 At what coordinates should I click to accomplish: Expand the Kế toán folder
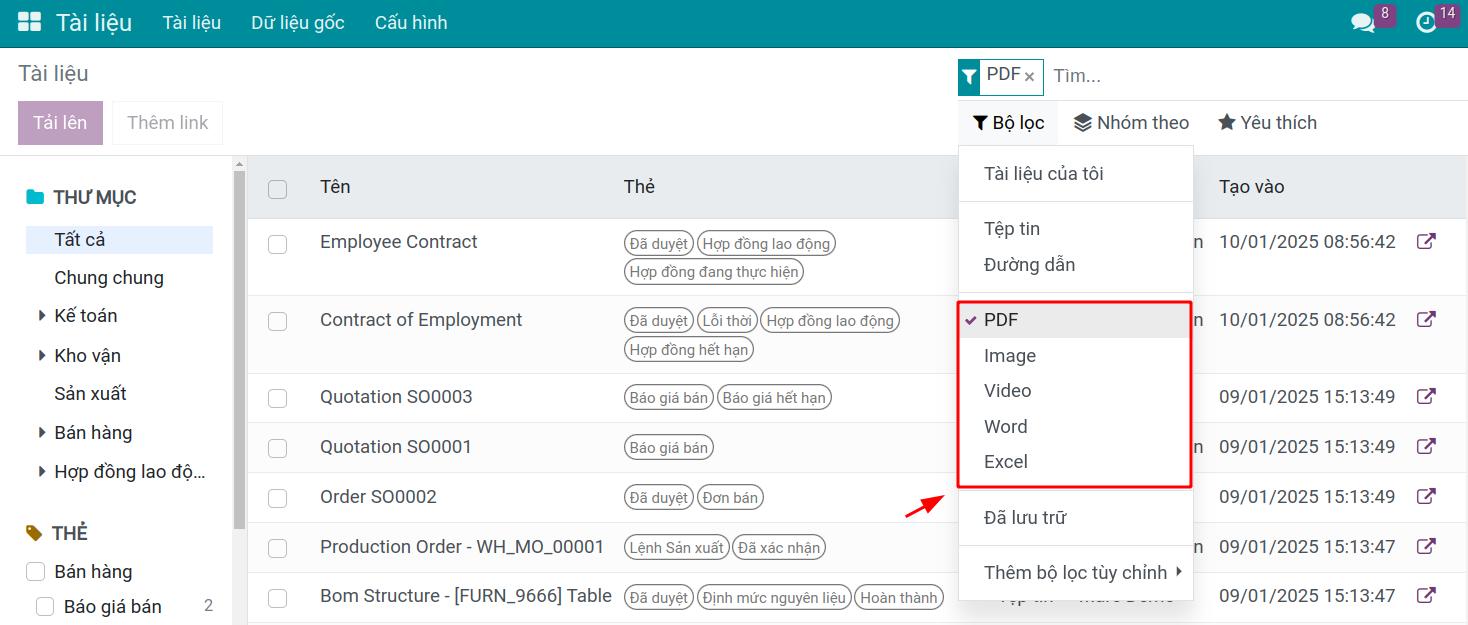tap(42, 316)
